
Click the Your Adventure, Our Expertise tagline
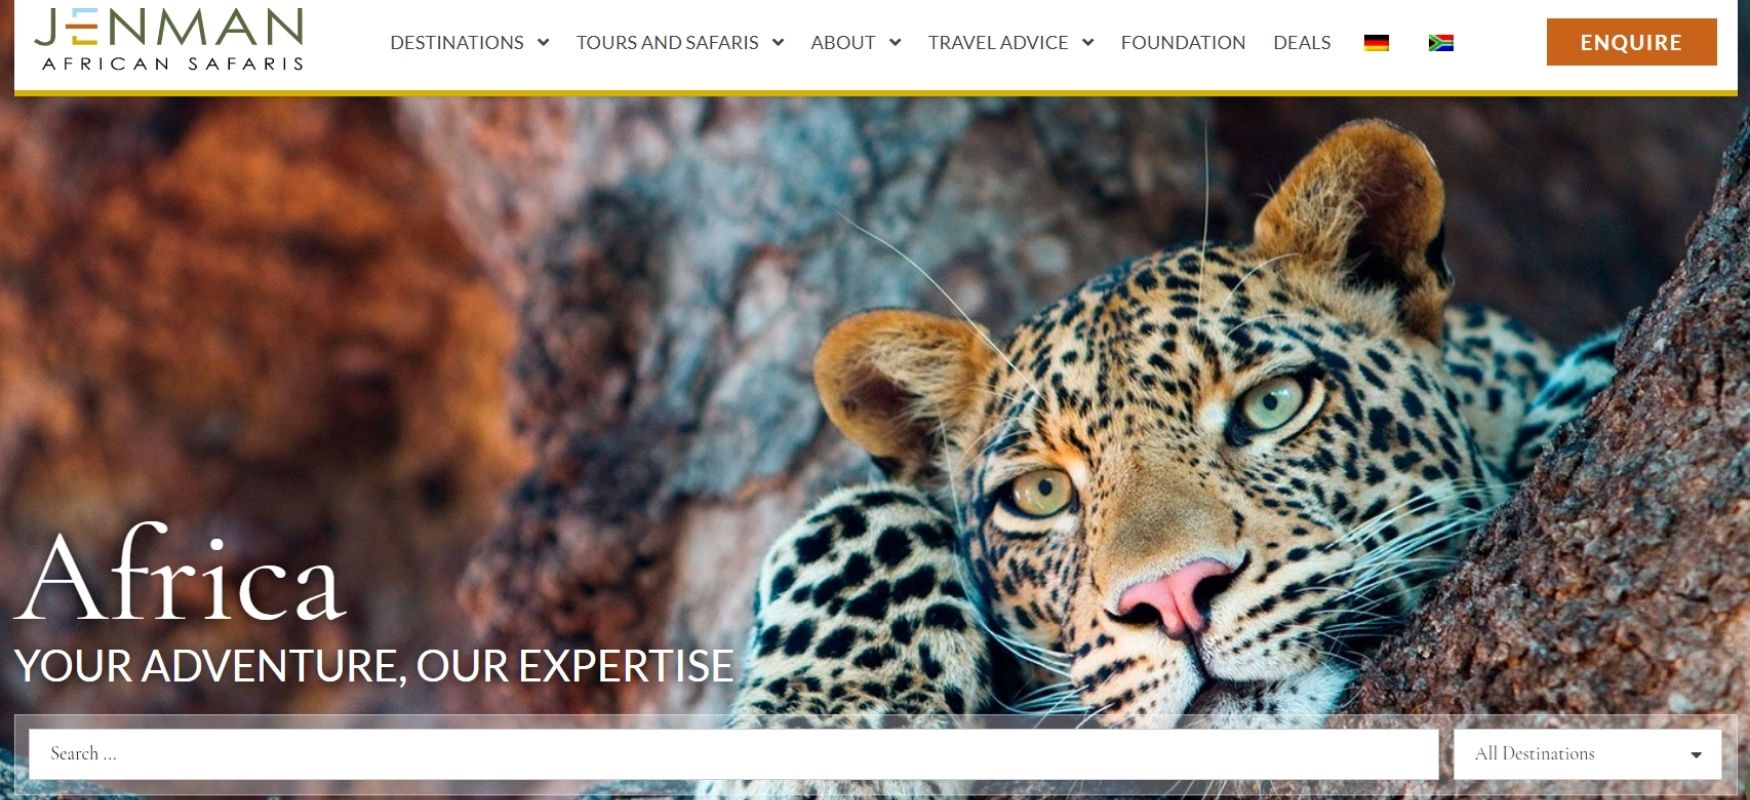[x=374, y=666]
